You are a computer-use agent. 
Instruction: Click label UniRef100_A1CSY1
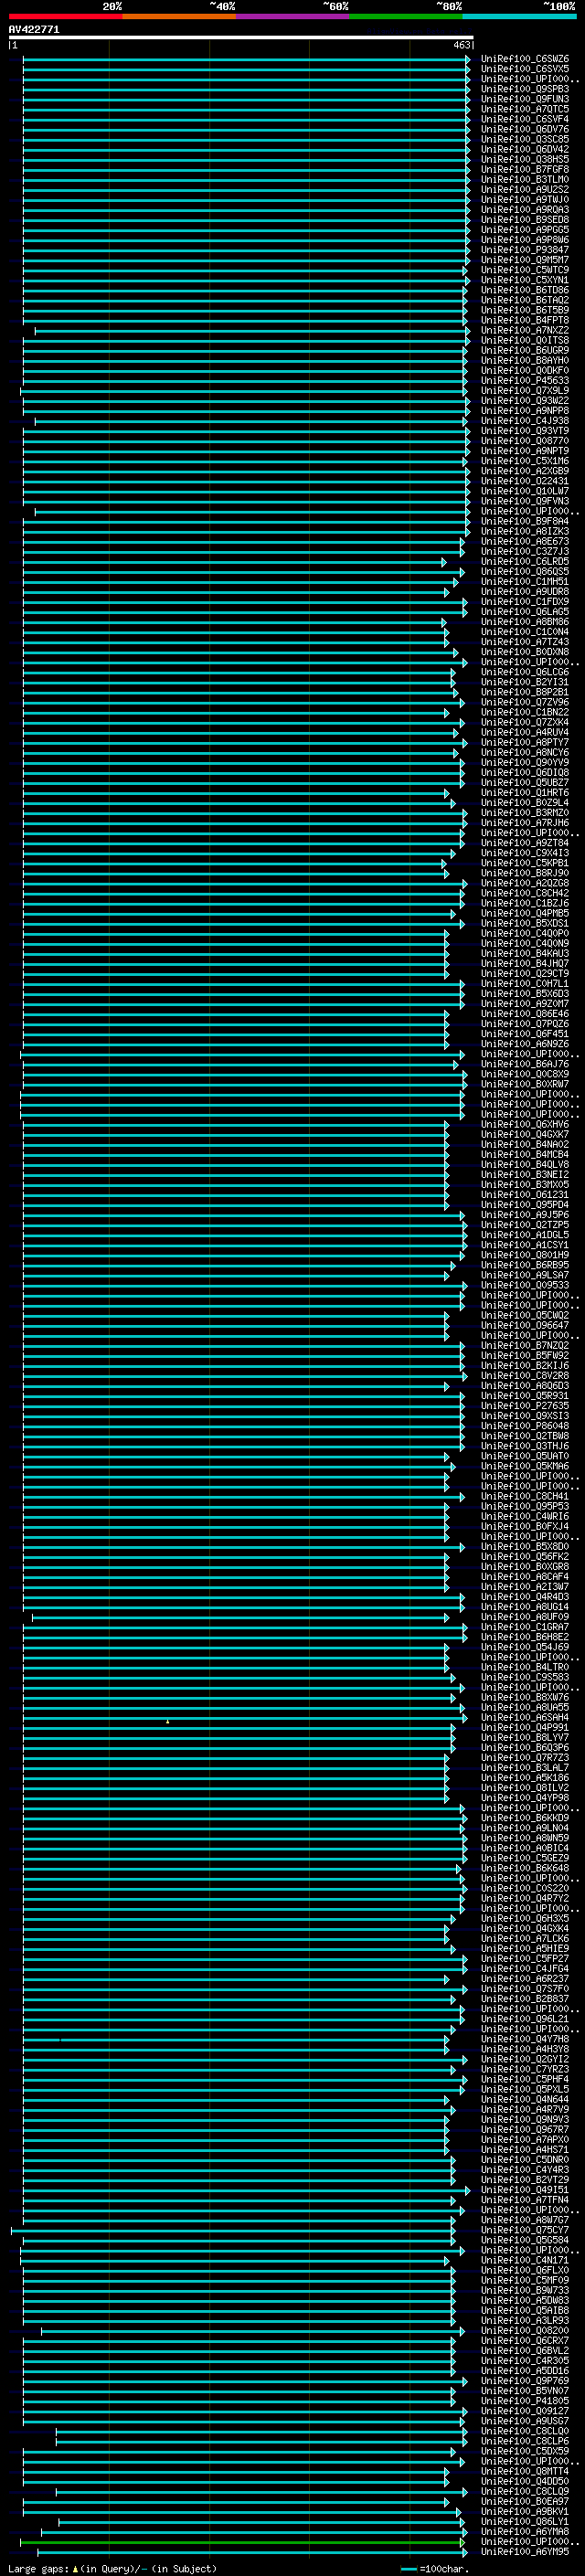524,1245
